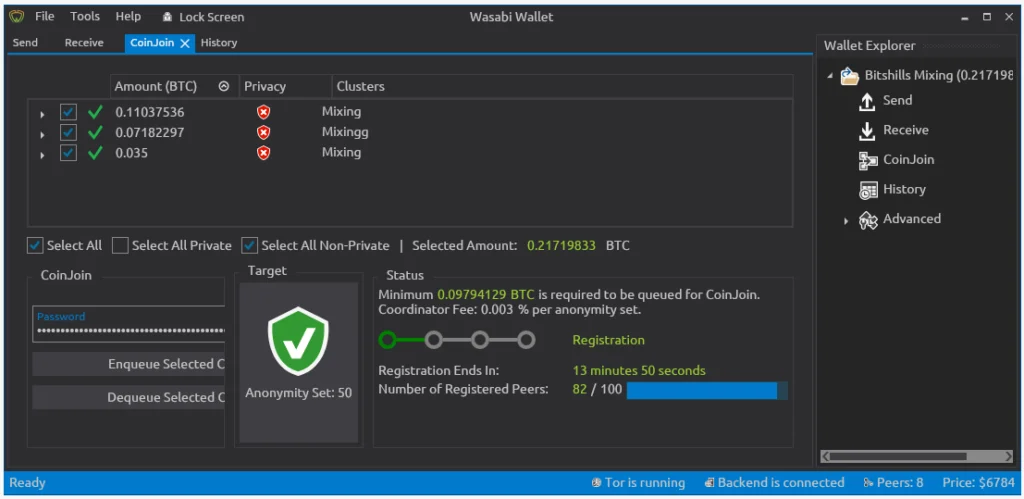Click the scrollbar right arrow in Wallet Explorer

coord(1008,456)
